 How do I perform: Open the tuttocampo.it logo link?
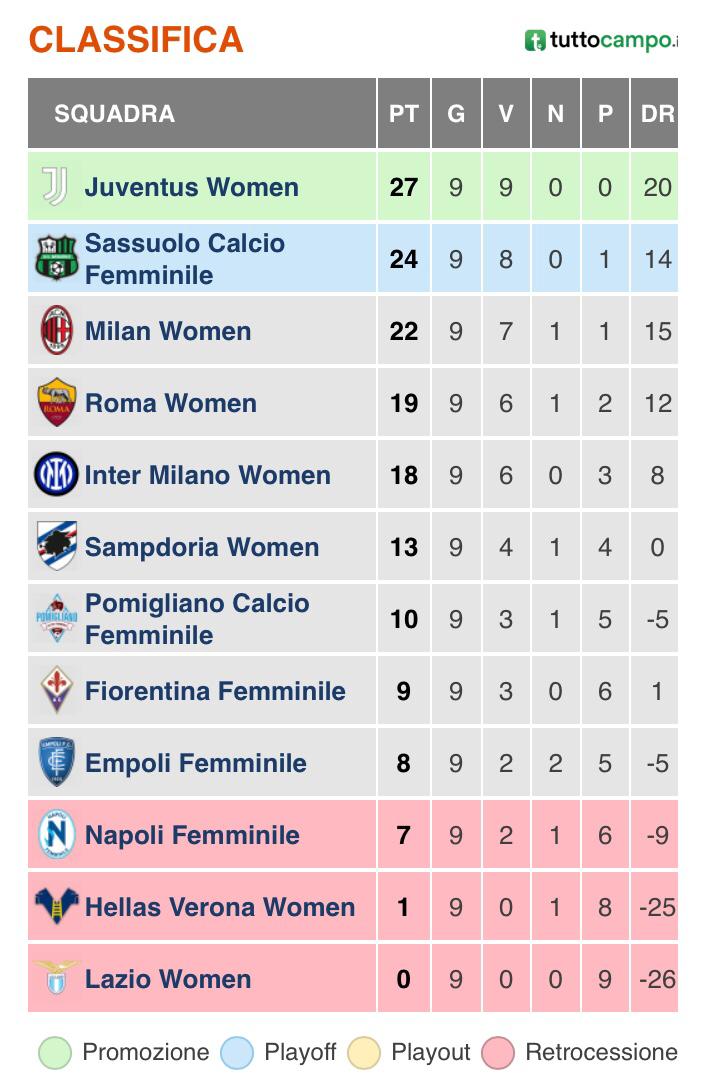pyautogui.click(x=601, y=40)
